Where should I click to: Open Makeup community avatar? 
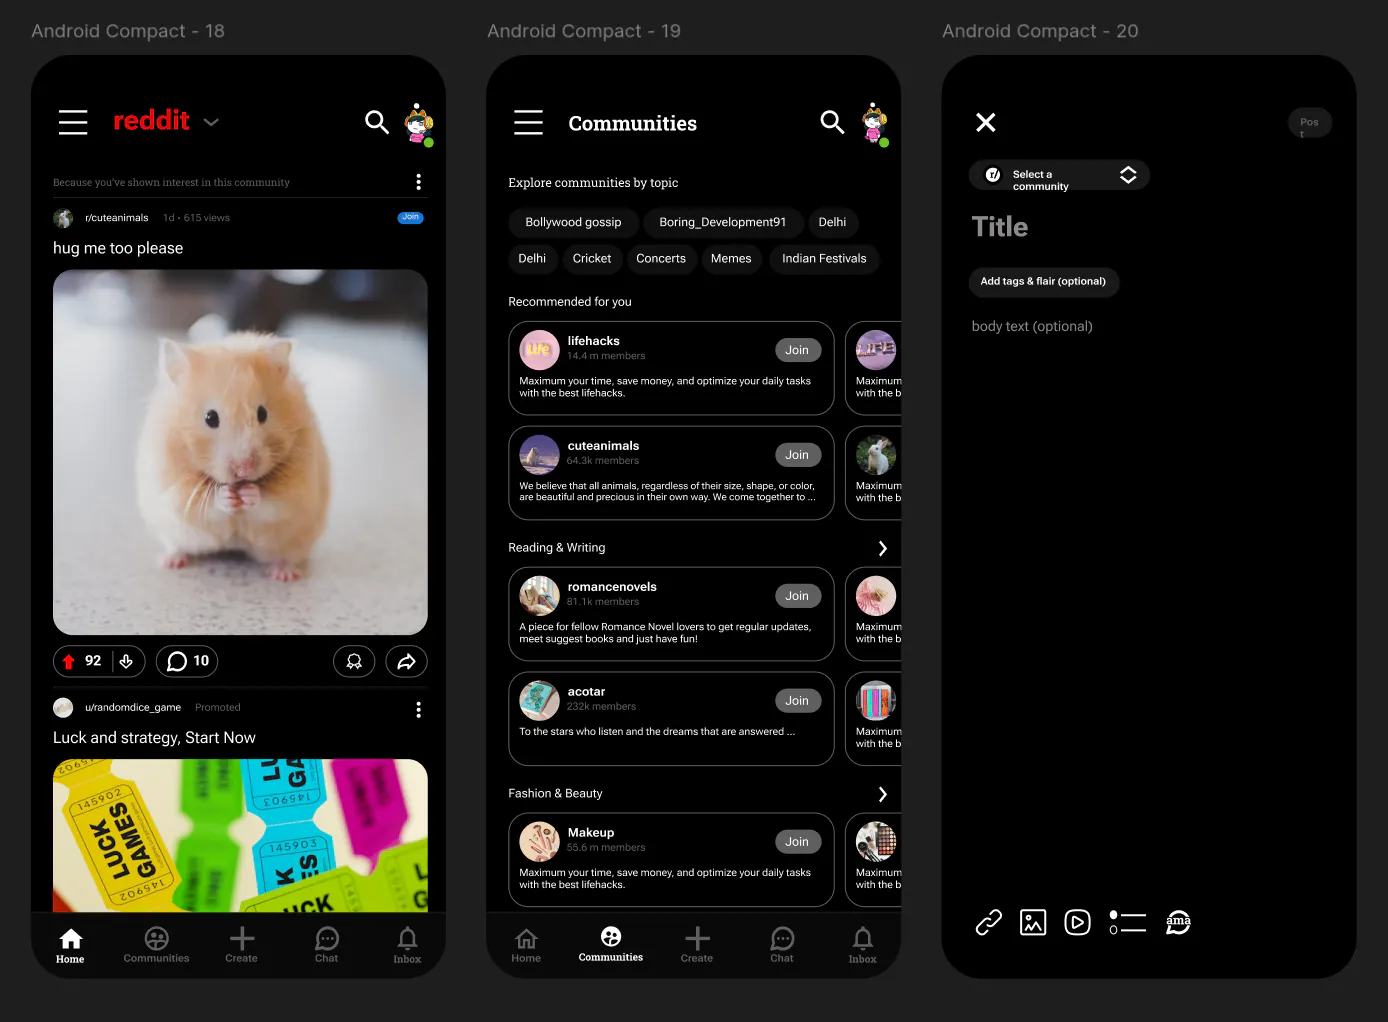point(539,842)
